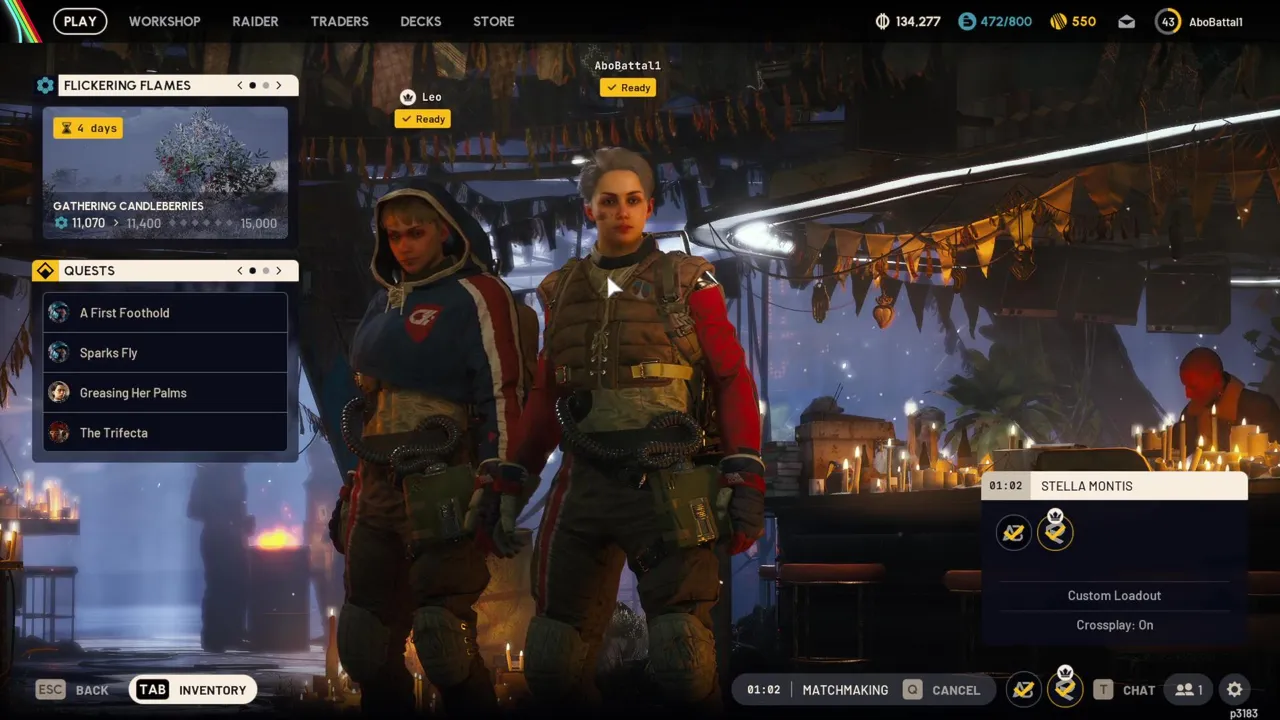Viewport: 1280px width, 720px height.
Task: Click the 01:02 timer in Stella Montis panel
Action: (x=1005, y=486)
